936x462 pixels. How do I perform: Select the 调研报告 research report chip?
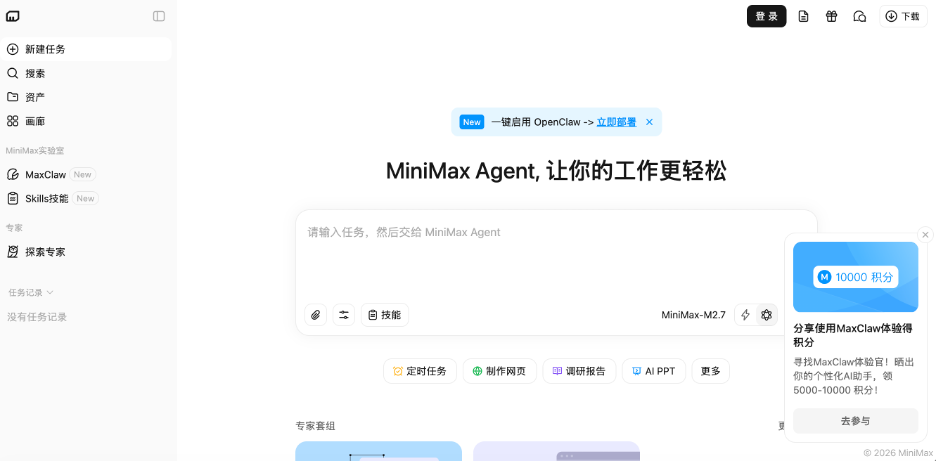(579, 371)
